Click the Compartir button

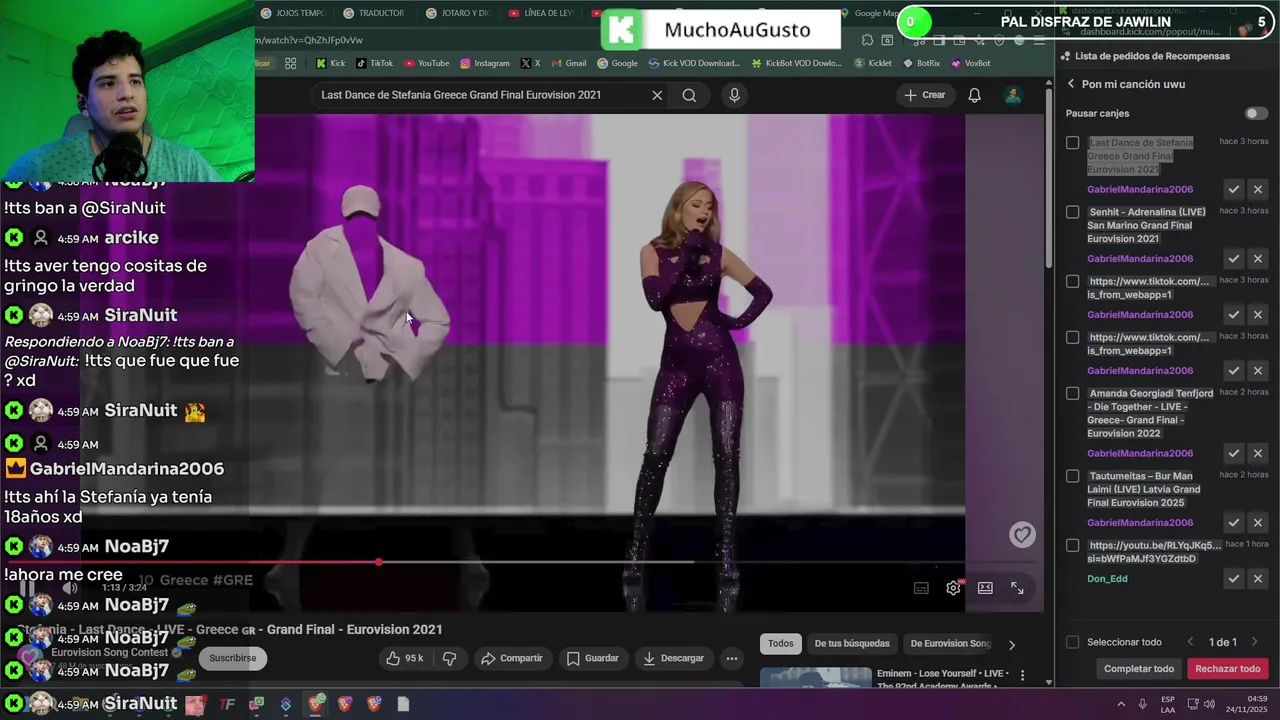click(x=511, y=658)
